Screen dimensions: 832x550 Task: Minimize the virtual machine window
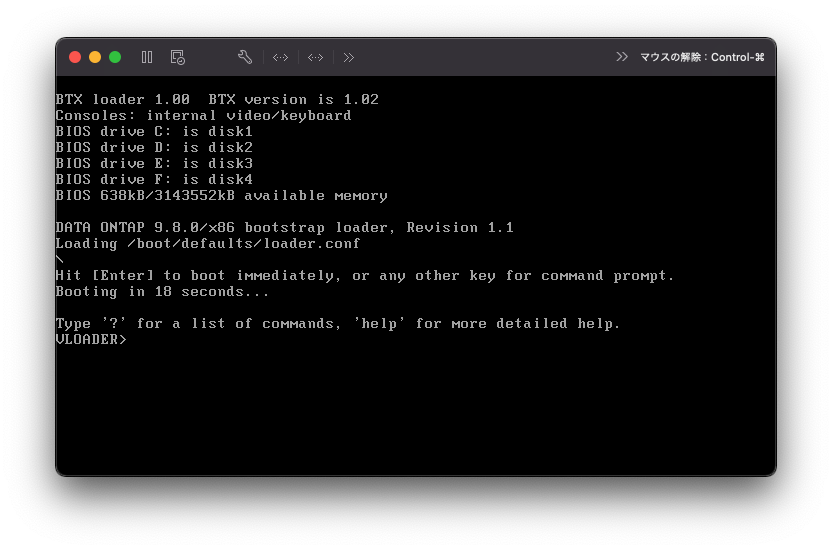pos(95,57)
